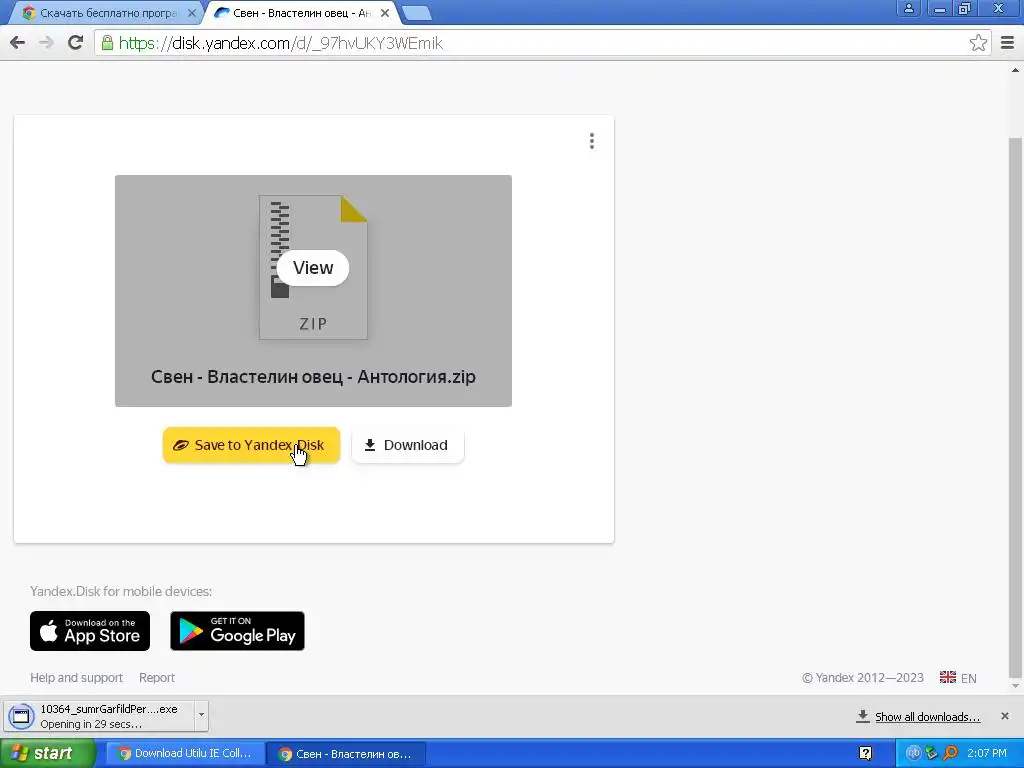Open the ZIP file icon preview
This screenshot has height=768, width=1024.
pos(313,267)
